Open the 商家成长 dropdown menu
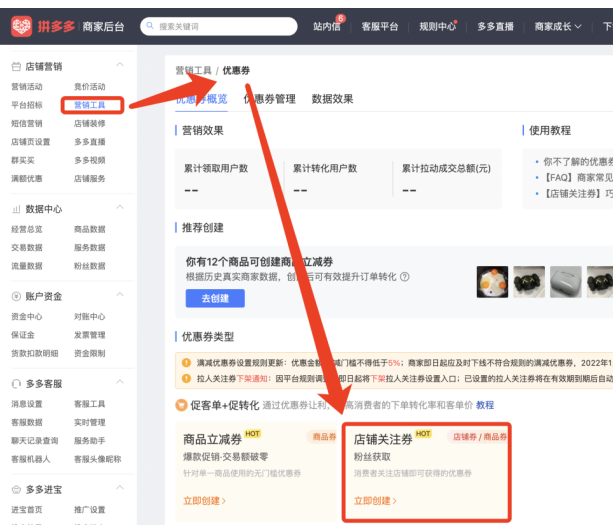The width and height of the screenshot is (613, 525). click(558, 27)
